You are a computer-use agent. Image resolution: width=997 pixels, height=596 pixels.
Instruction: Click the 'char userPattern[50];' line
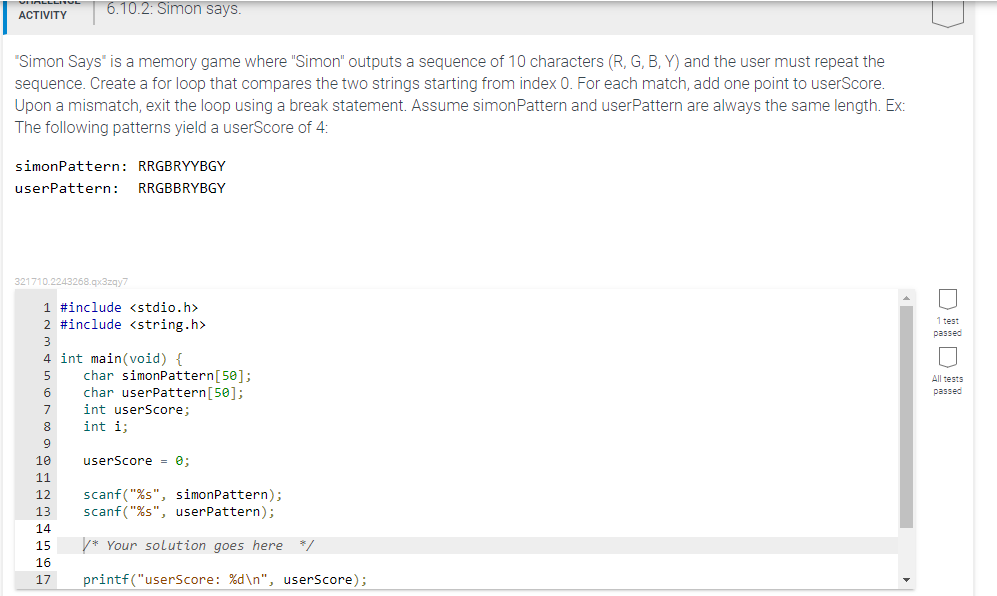pyautogui.click(x=163, y=393)
